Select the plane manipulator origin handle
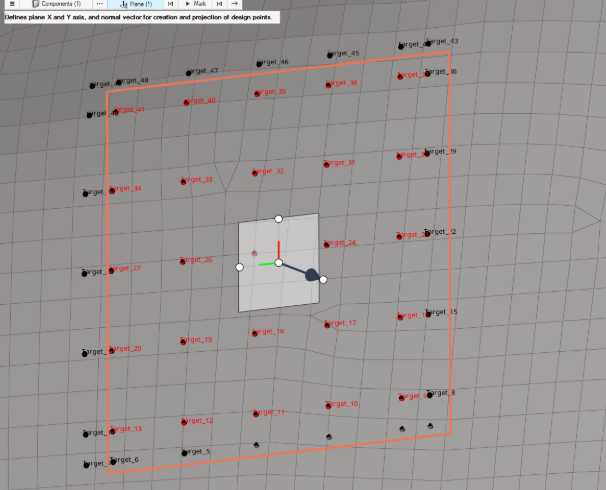The image size is (606, 490). click(x=279, y=263)
